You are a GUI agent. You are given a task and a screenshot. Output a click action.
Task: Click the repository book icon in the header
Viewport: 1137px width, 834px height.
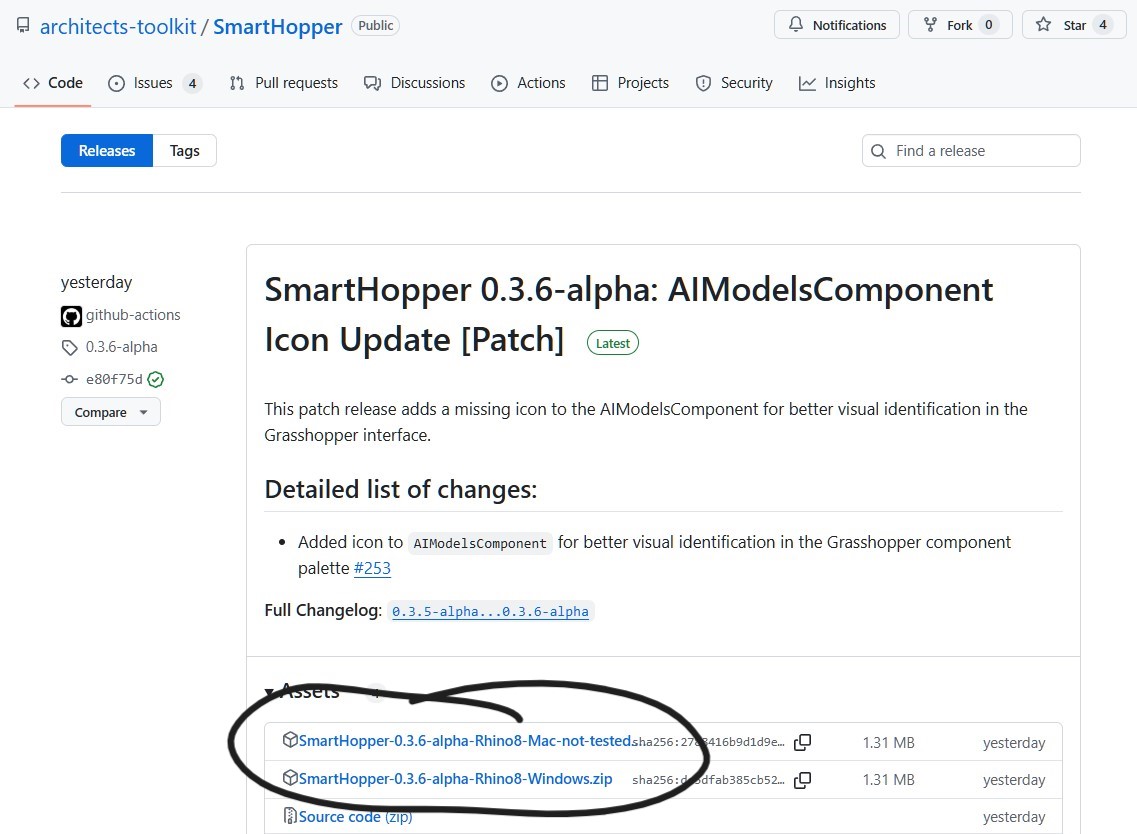point(22,25)
